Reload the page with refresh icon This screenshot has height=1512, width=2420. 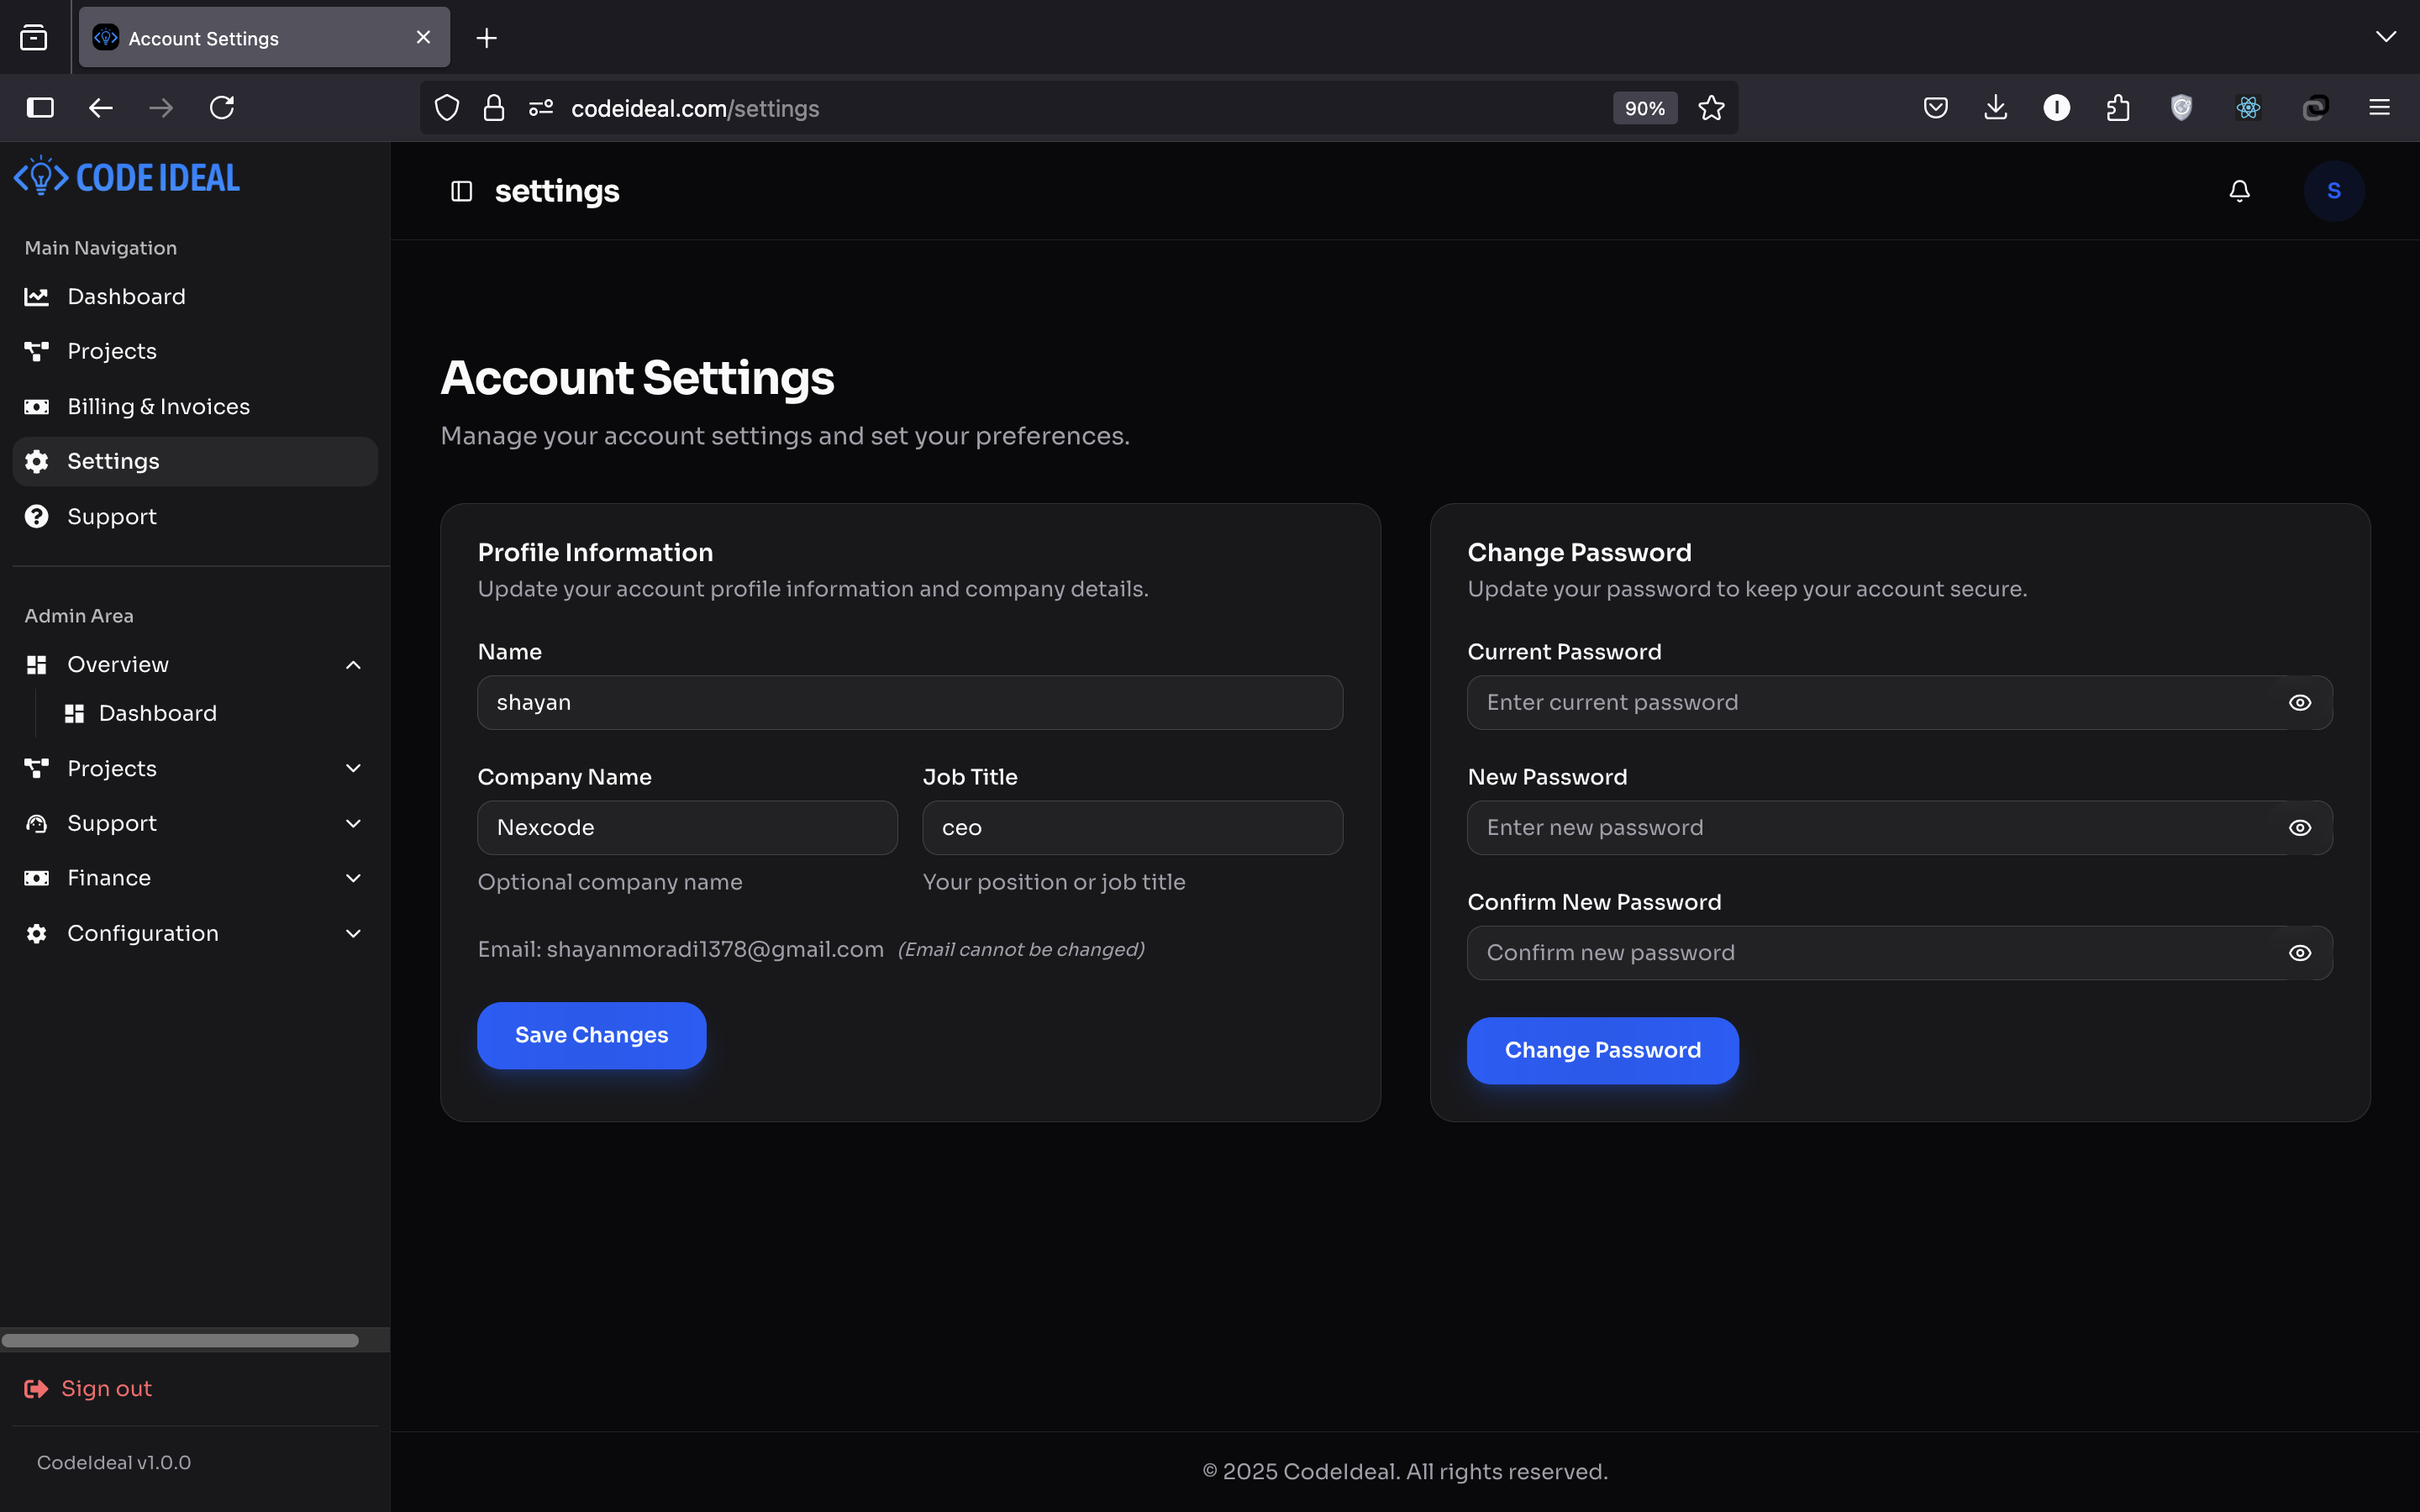[222, 108]
